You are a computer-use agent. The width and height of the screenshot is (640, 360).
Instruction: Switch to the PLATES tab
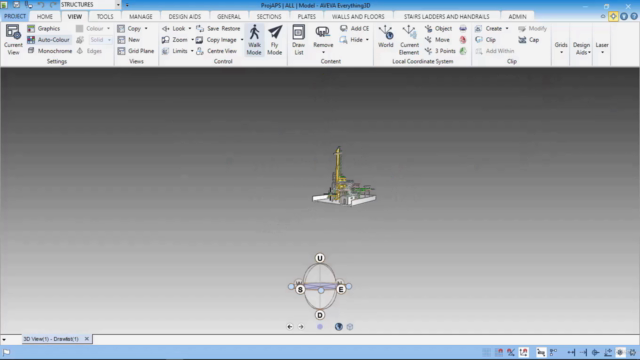pos(307,16)
